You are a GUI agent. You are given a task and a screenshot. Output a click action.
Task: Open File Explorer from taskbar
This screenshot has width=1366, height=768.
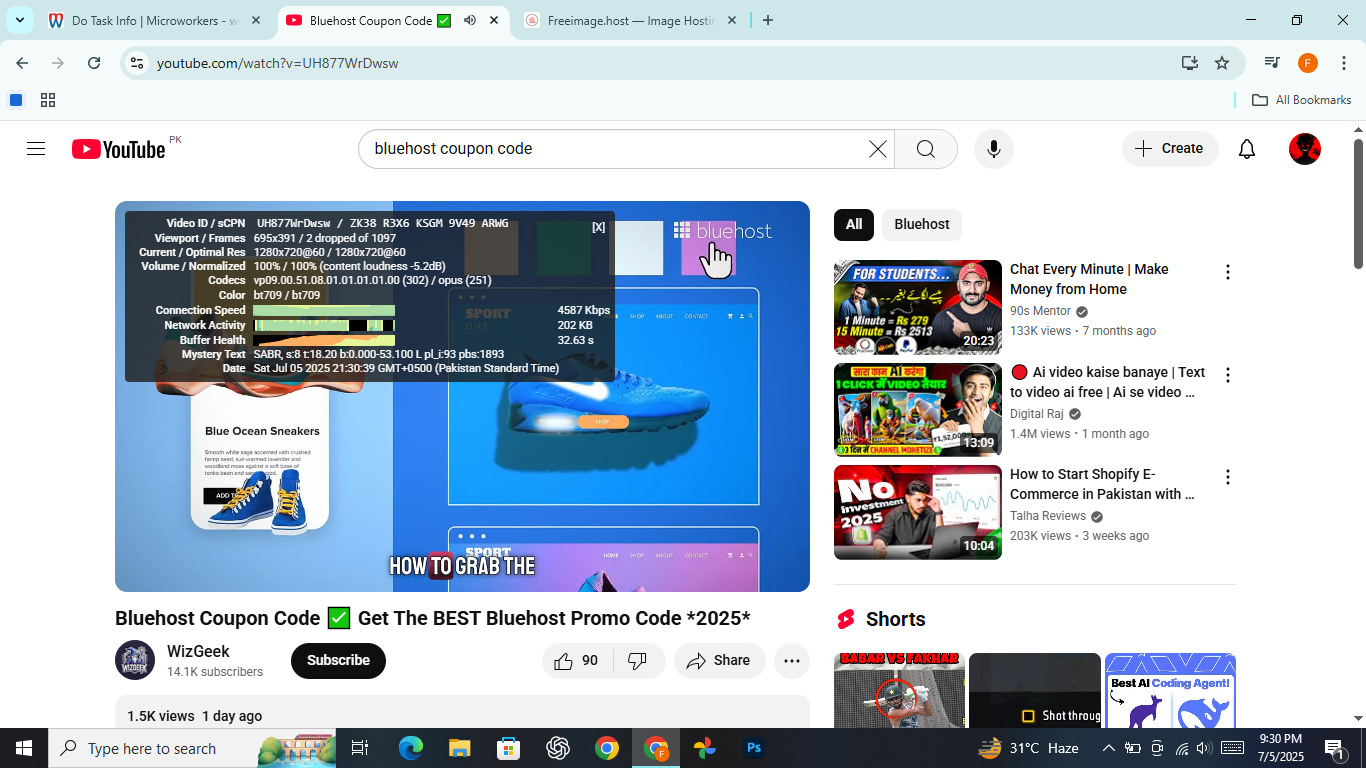click(460, 748)
